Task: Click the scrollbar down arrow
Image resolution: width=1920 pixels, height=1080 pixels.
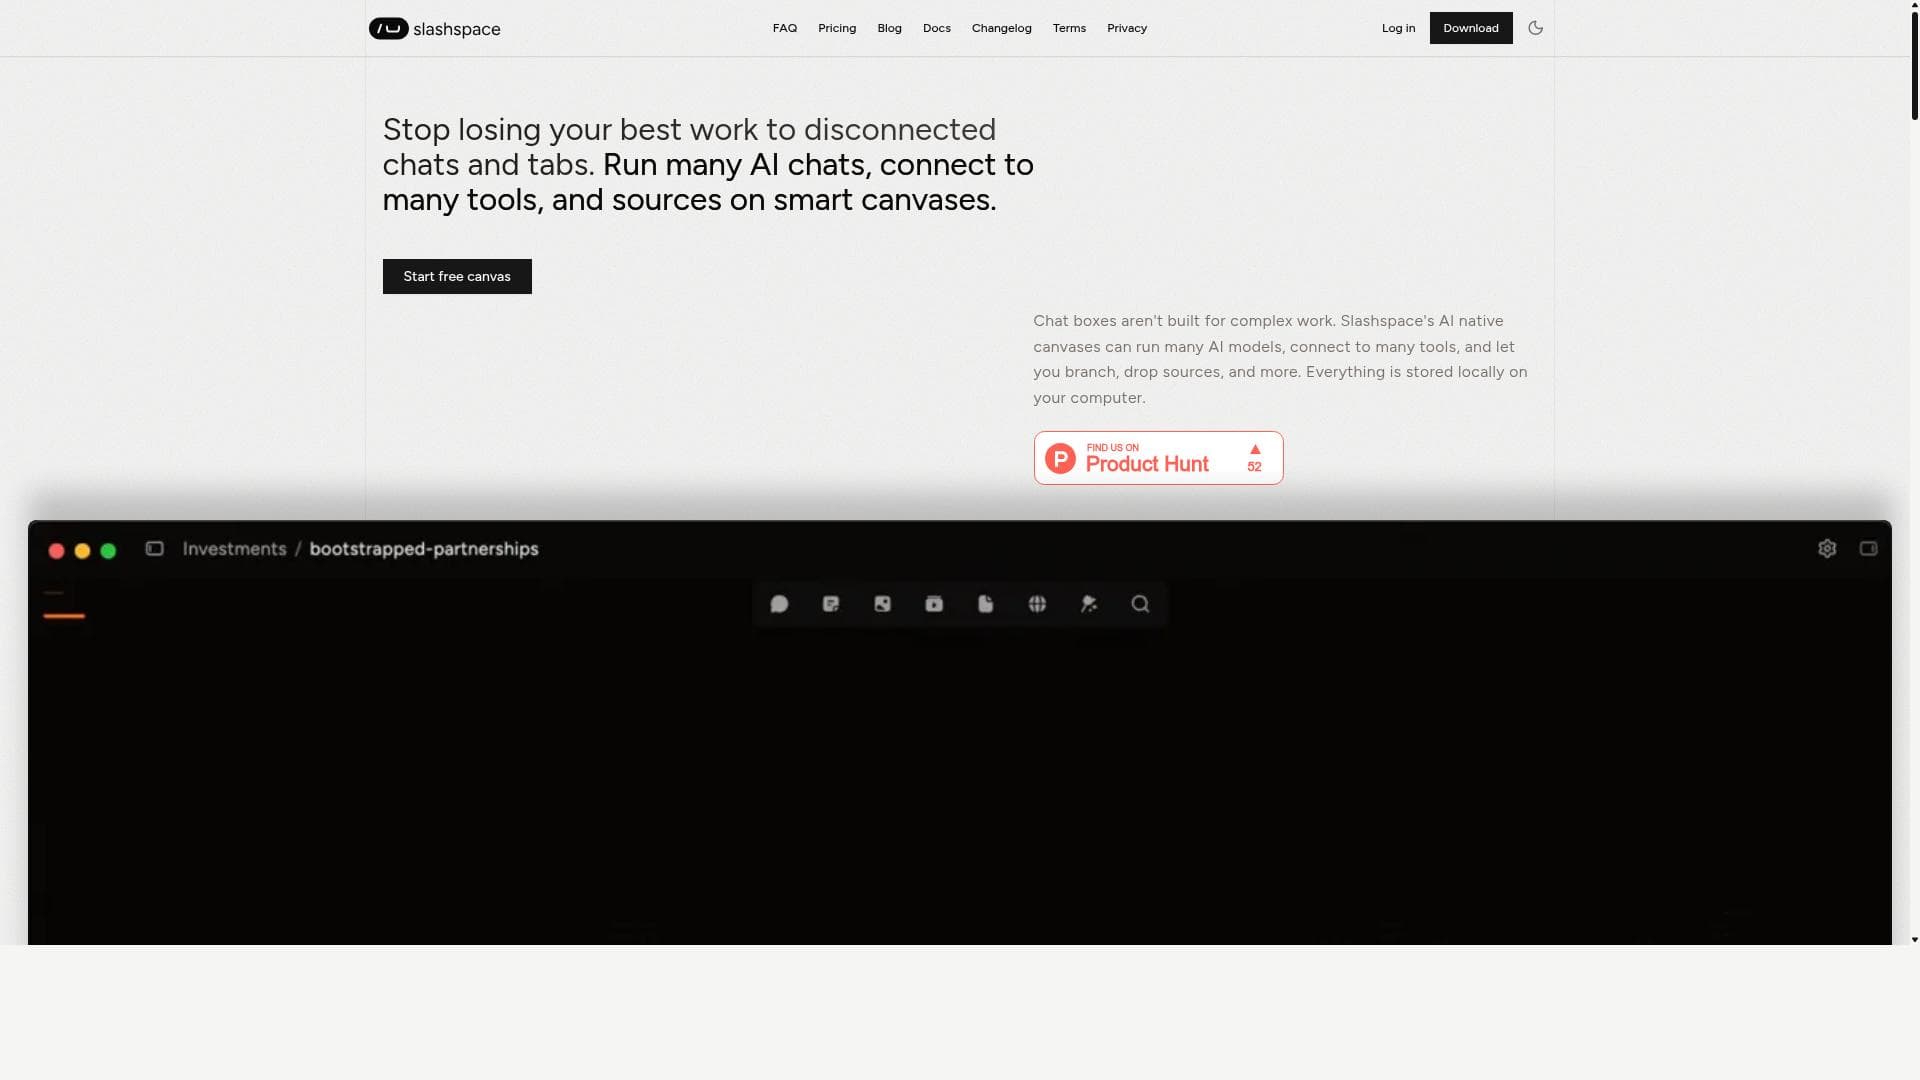Action: (1915, 940)
